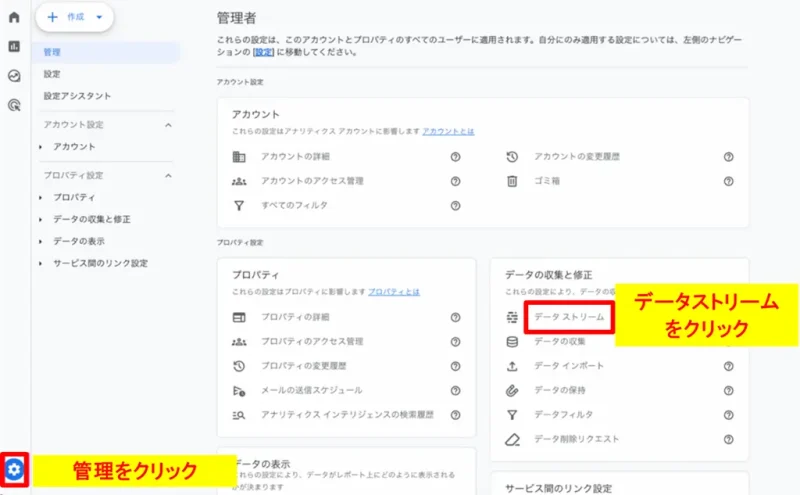Image resolution: width=800 pixels, height=495 pixels.
Task: Click the プロパティの変更履歴 history icon
Action: (x=239, y=366)
